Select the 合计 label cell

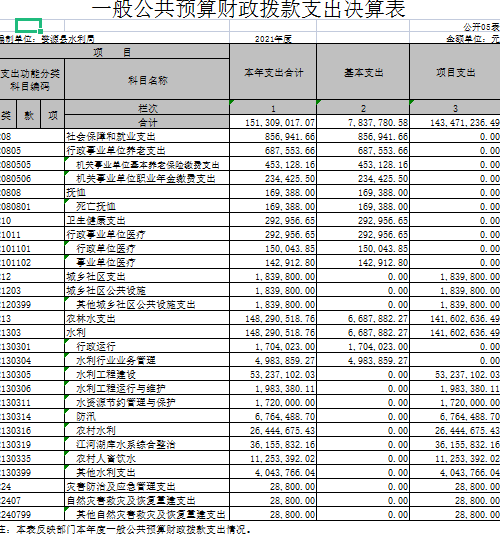point(147,122)
